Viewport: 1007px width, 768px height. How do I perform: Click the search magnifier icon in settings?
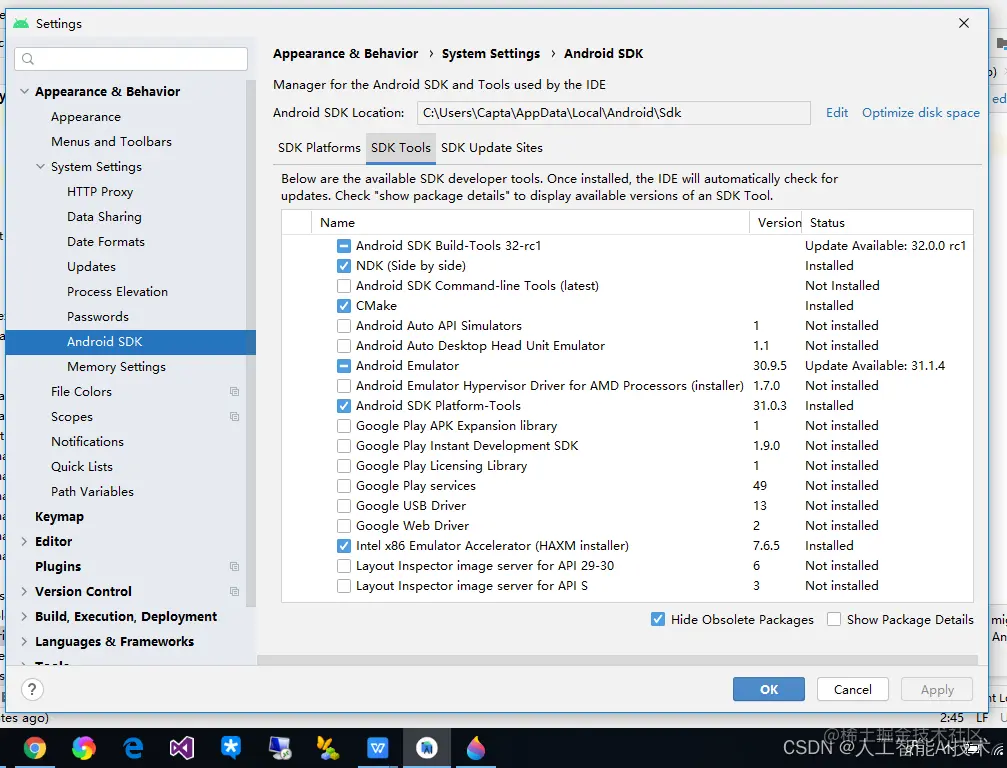[28, 59]
